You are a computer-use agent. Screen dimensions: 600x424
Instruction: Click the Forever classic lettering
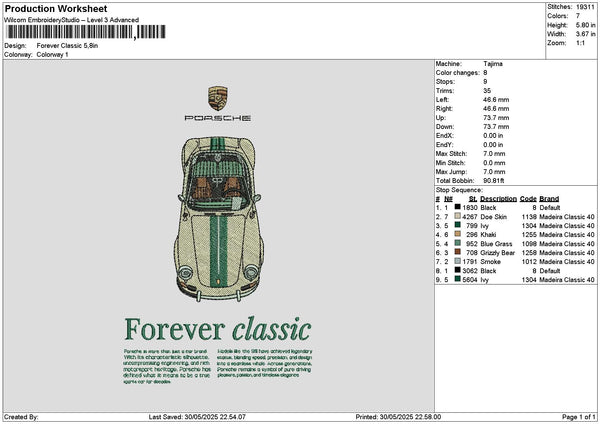pos(218,329)
